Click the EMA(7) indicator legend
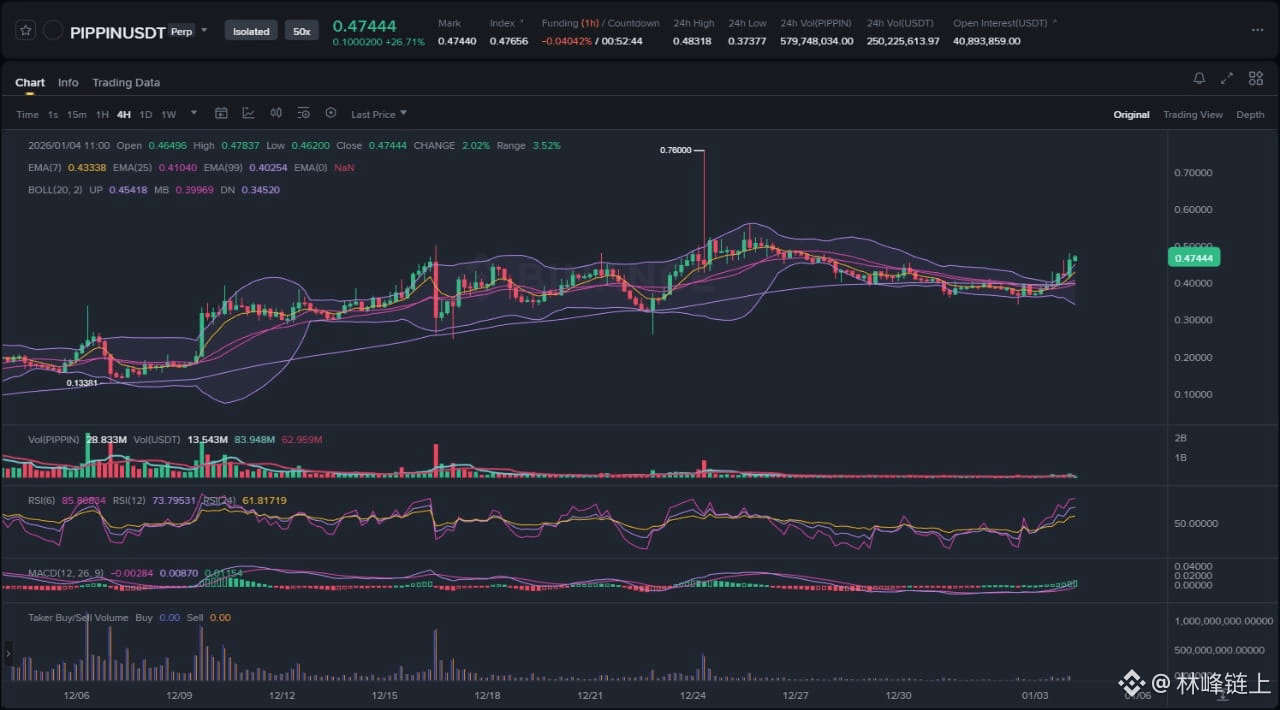The width and height of the screenshot is (1280, 710). click(x=43, y=167)
